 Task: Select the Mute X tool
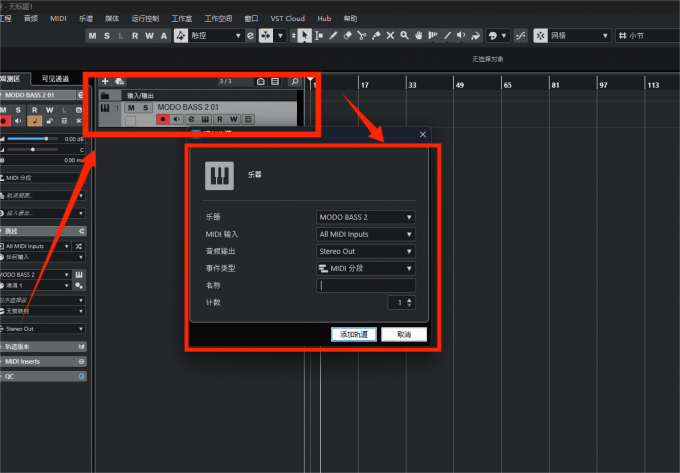(x=390, y=36)
